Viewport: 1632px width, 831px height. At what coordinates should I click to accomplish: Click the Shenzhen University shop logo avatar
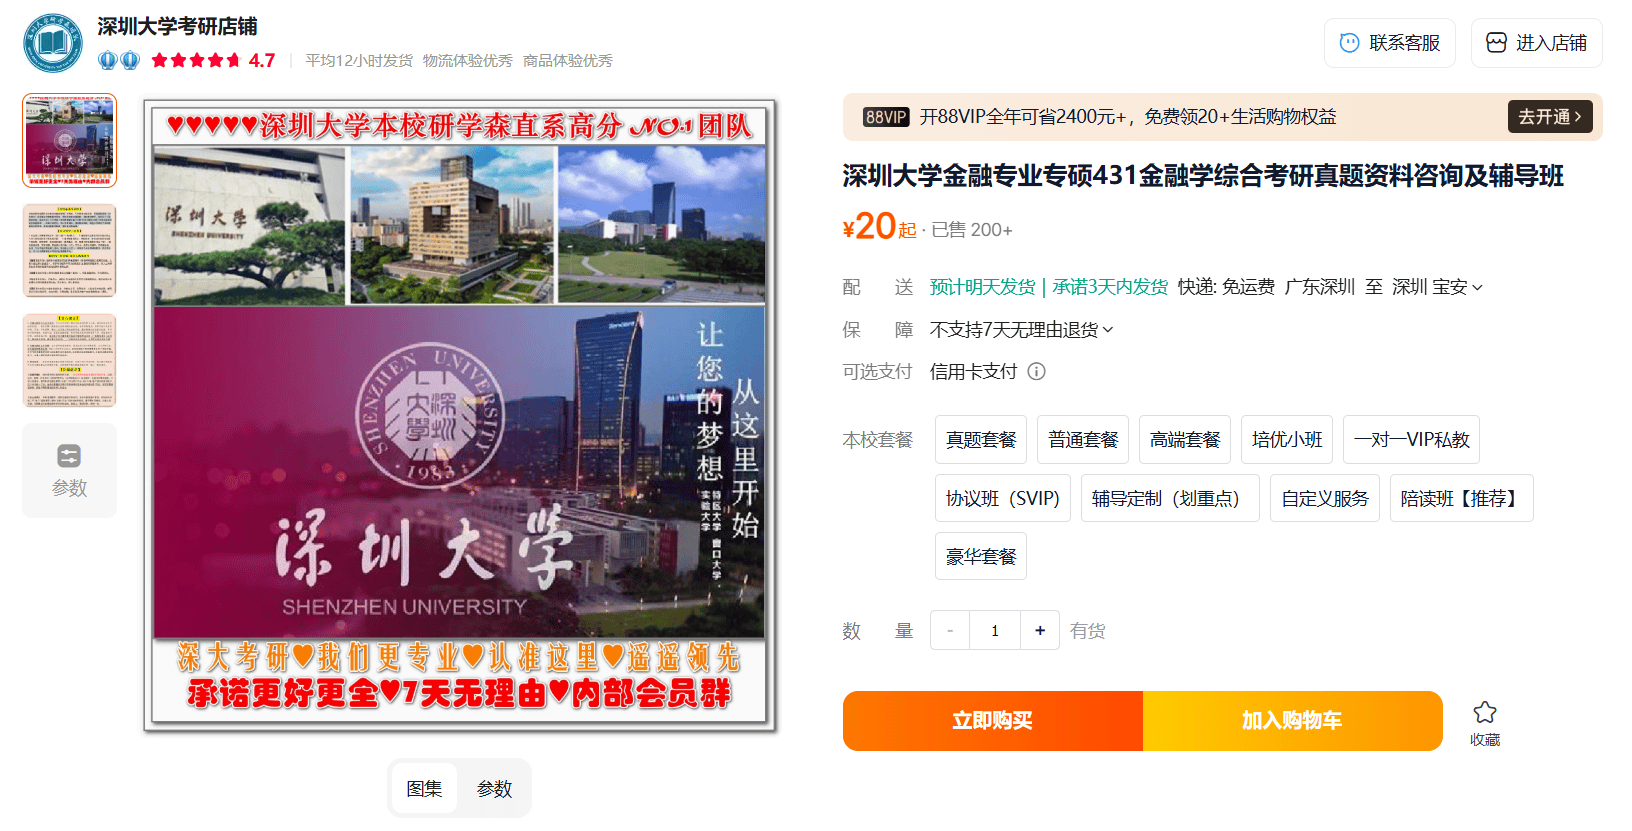point(53,43)
